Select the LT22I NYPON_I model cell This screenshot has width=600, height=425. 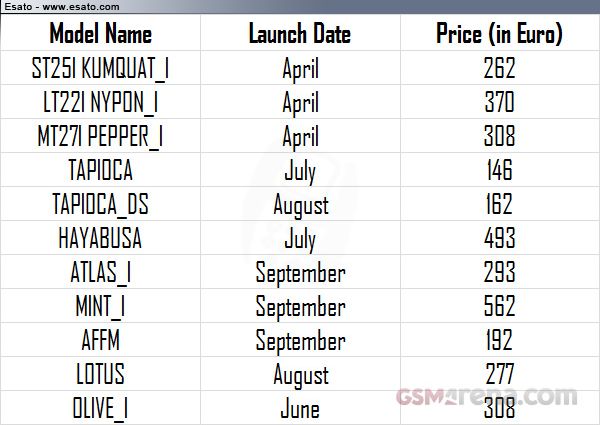101,102
